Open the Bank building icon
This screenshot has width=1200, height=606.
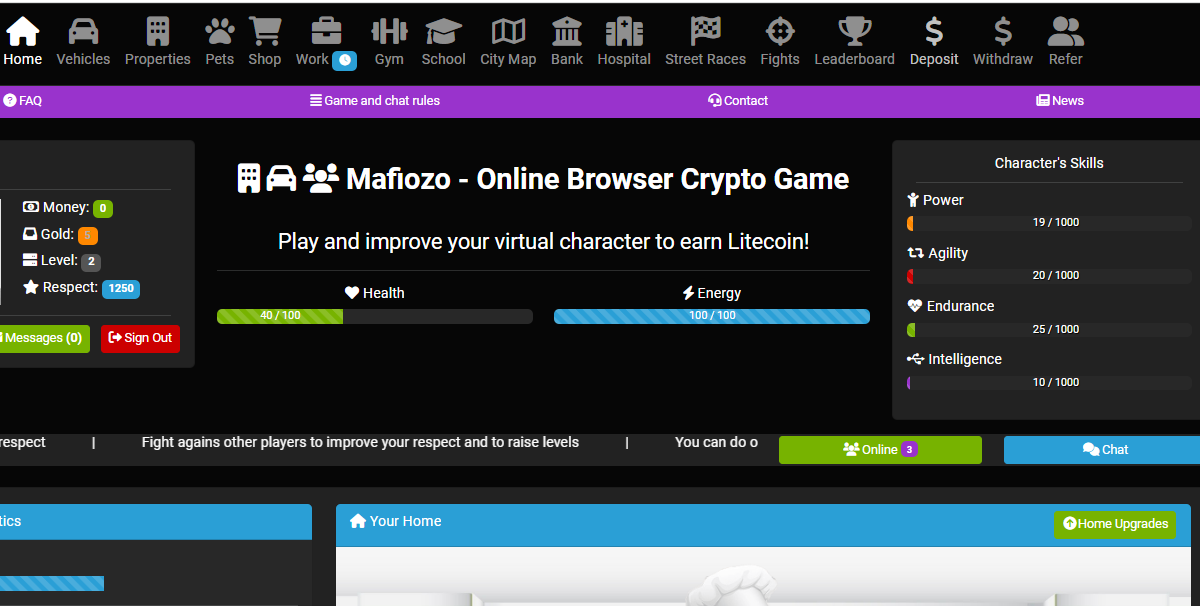567,31
